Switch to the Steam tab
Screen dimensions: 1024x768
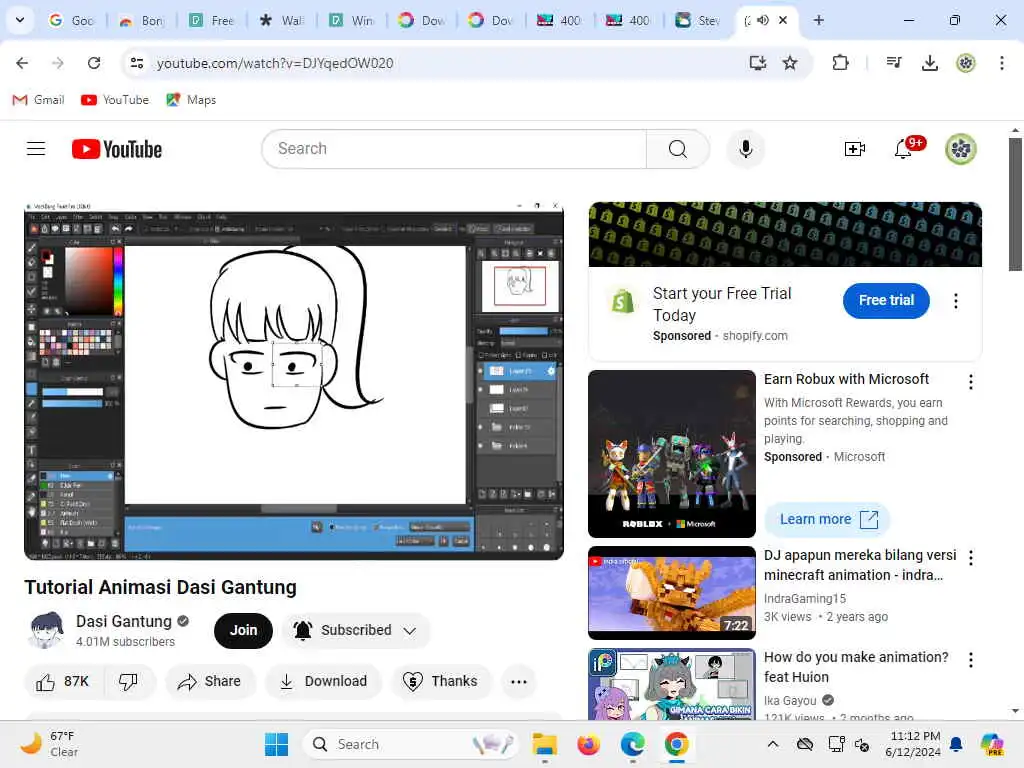coord(698,20)
